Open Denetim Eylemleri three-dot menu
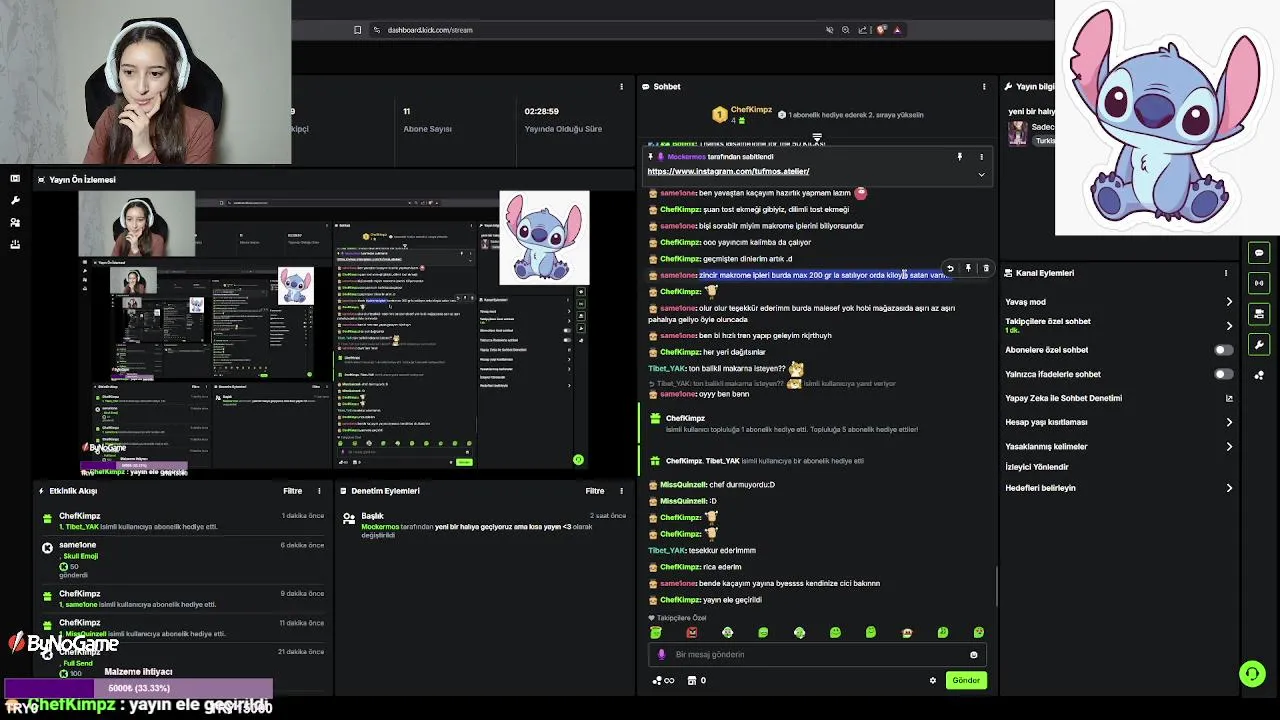1280x720 pixels. click(x=621, y=491)
